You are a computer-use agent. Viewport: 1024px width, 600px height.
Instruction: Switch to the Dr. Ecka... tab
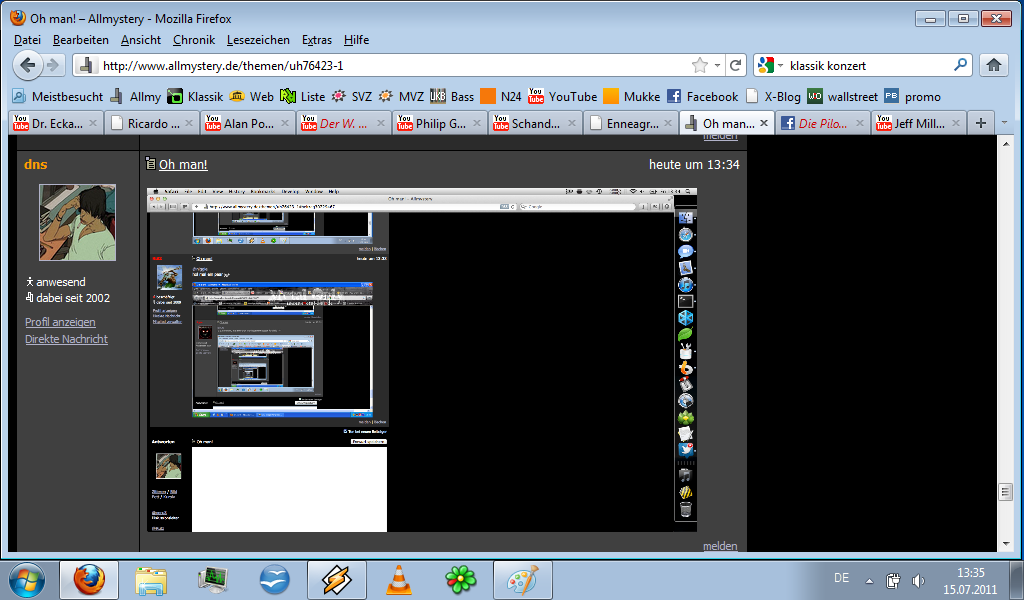click(56, 123)
